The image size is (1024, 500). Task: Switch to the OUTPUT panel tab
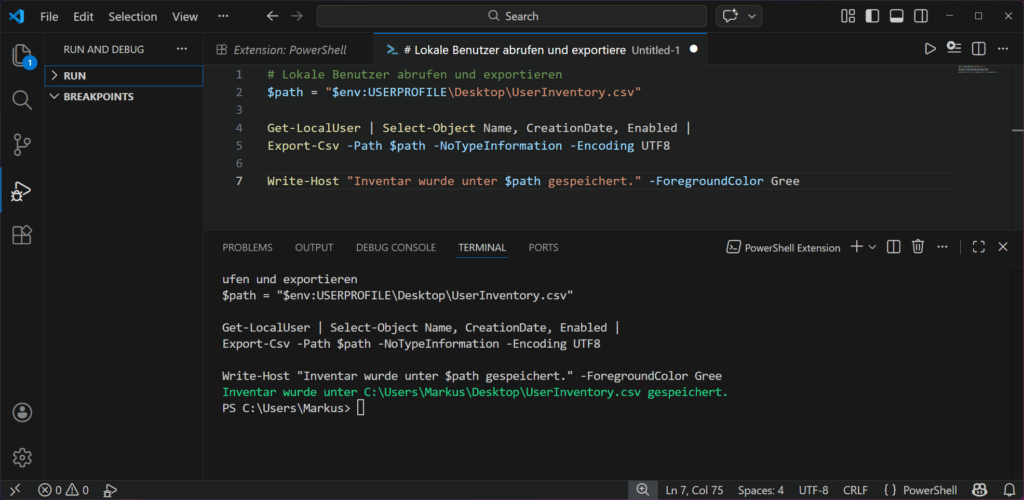314,247
